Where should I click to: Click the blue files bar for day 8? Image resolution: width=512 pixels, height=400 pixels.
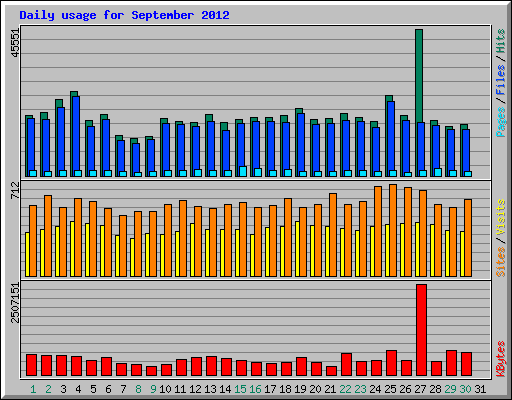click(136, 157)
